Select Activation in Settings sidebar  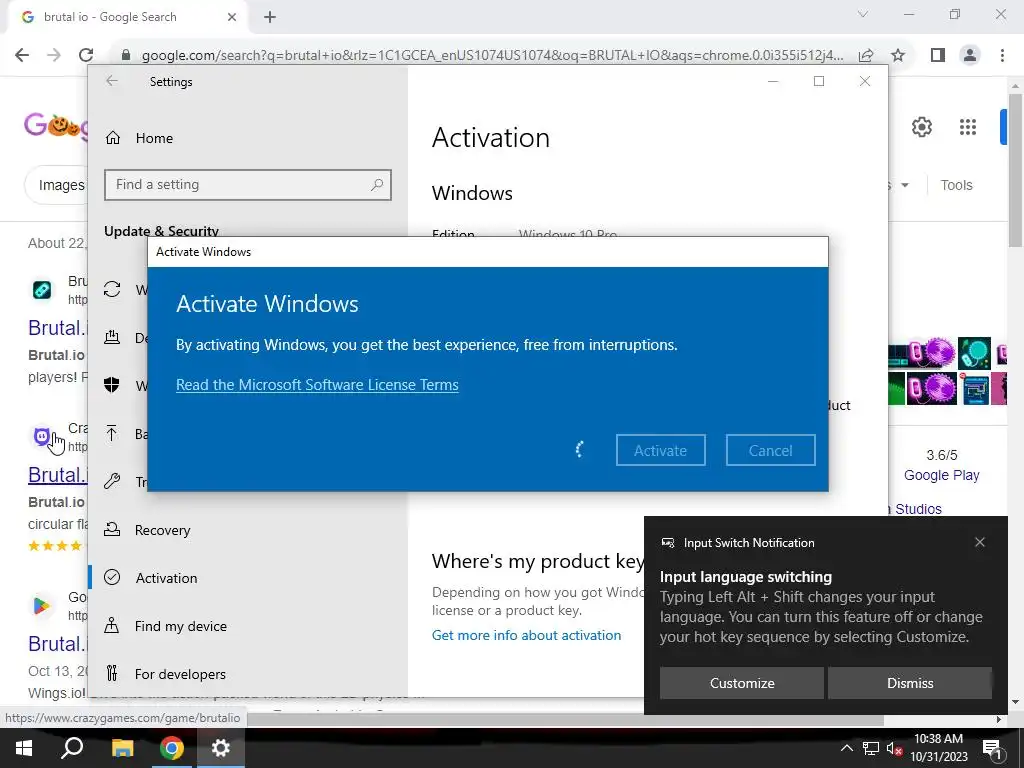(x=166, y=577)
